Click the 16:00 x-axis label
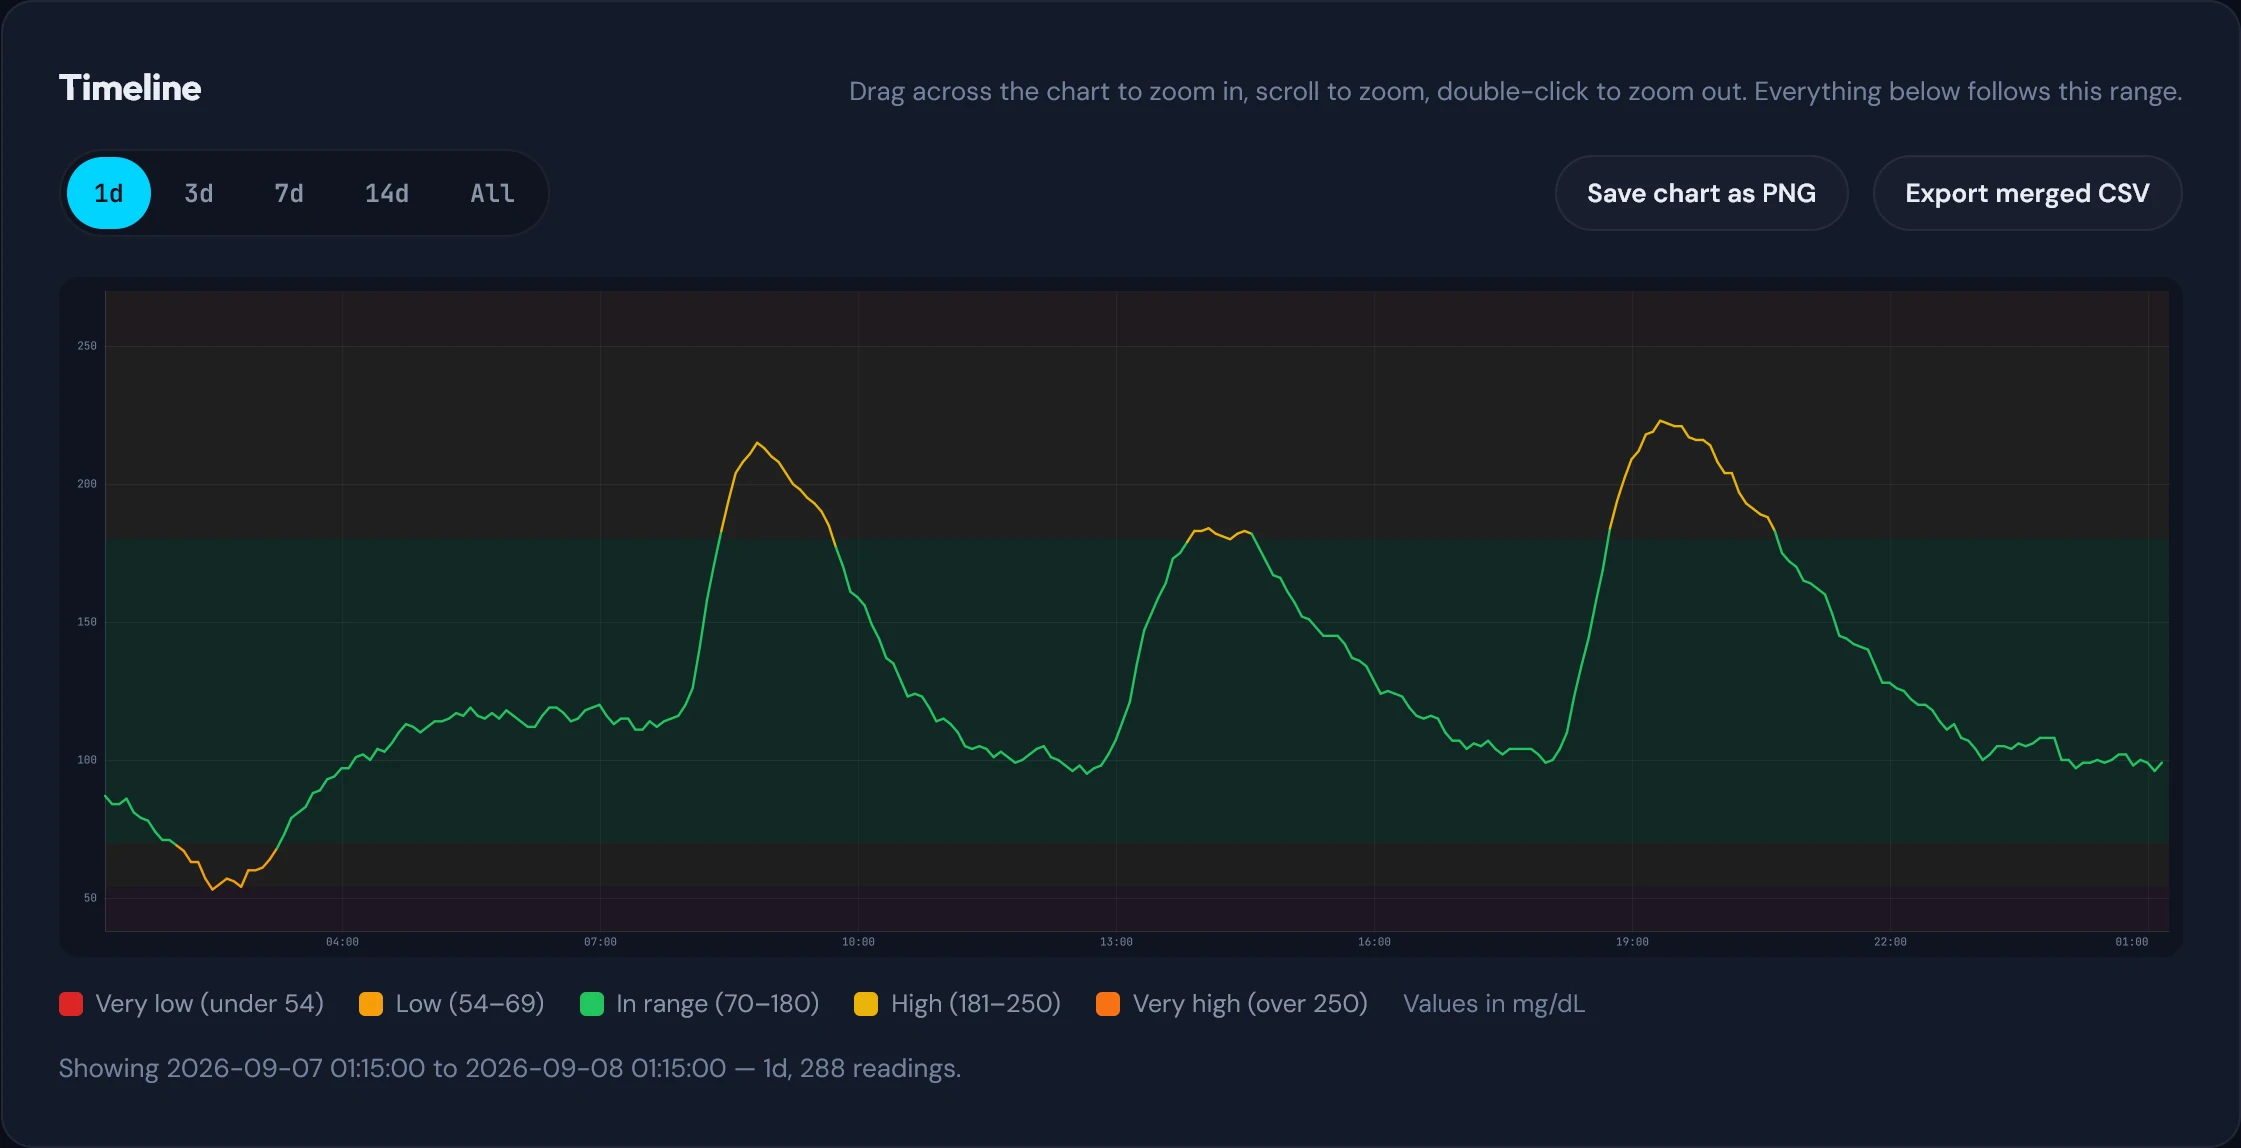2241x1148 pixels. point(1374,942)
